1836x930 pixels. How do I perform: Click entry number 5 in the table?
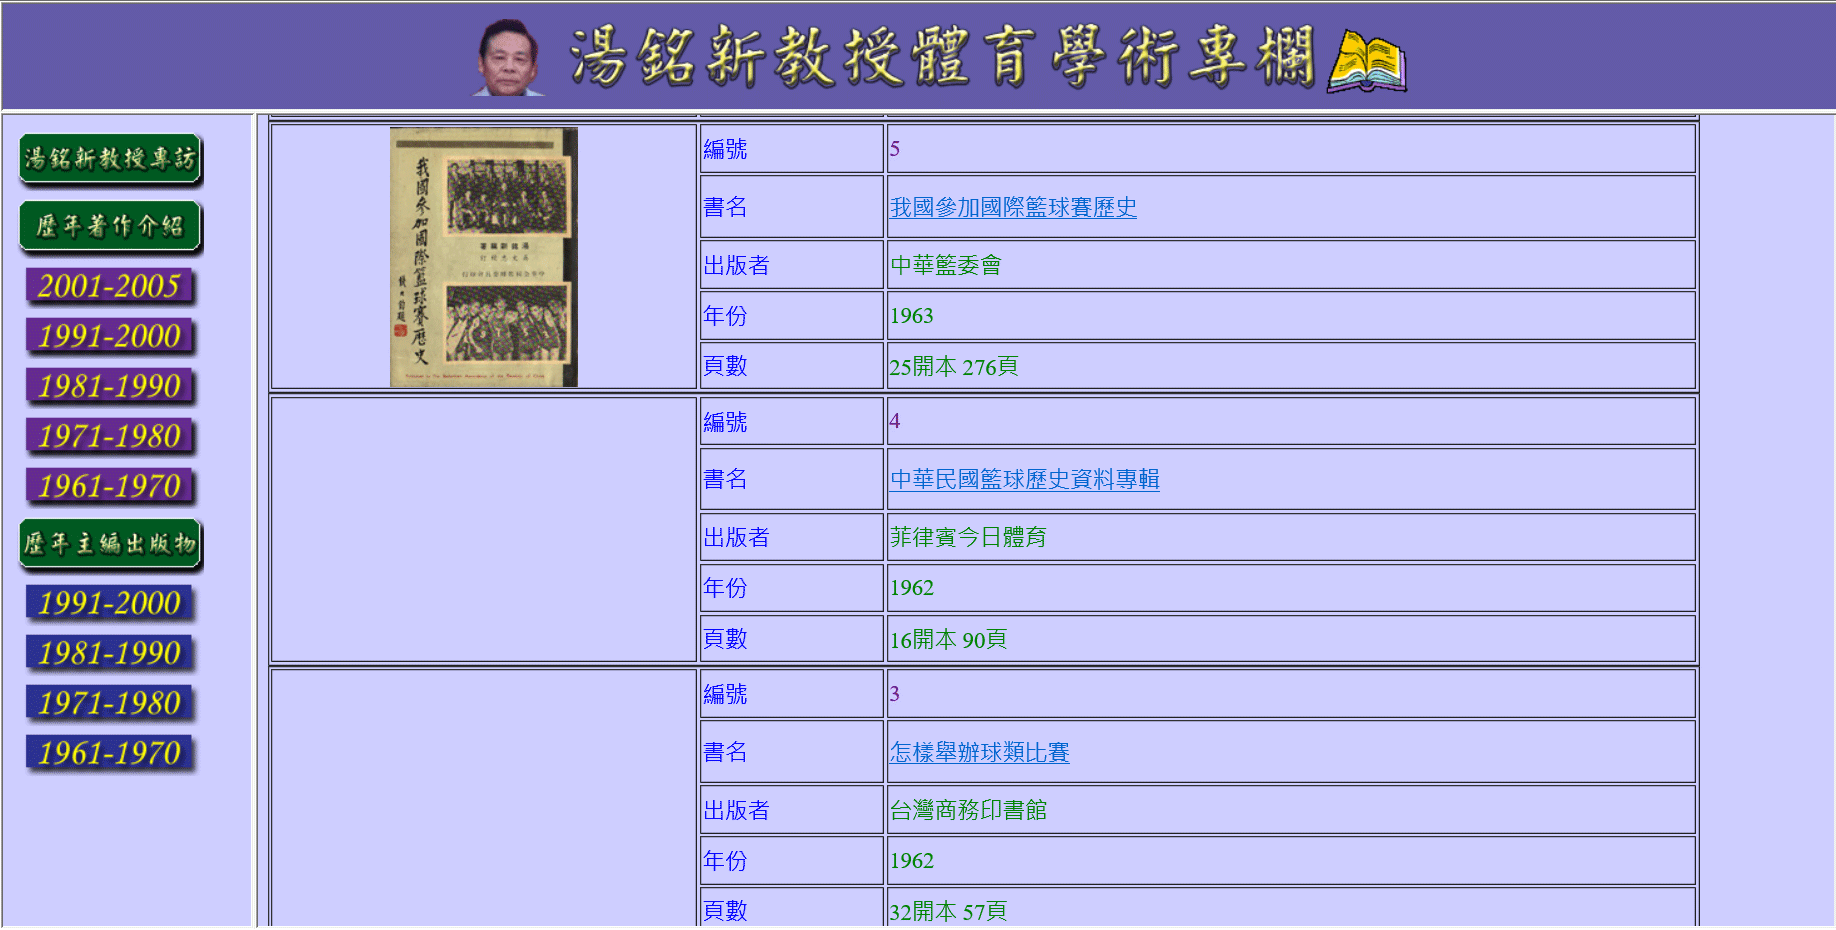pyautogui.click(x=895, y=149)
